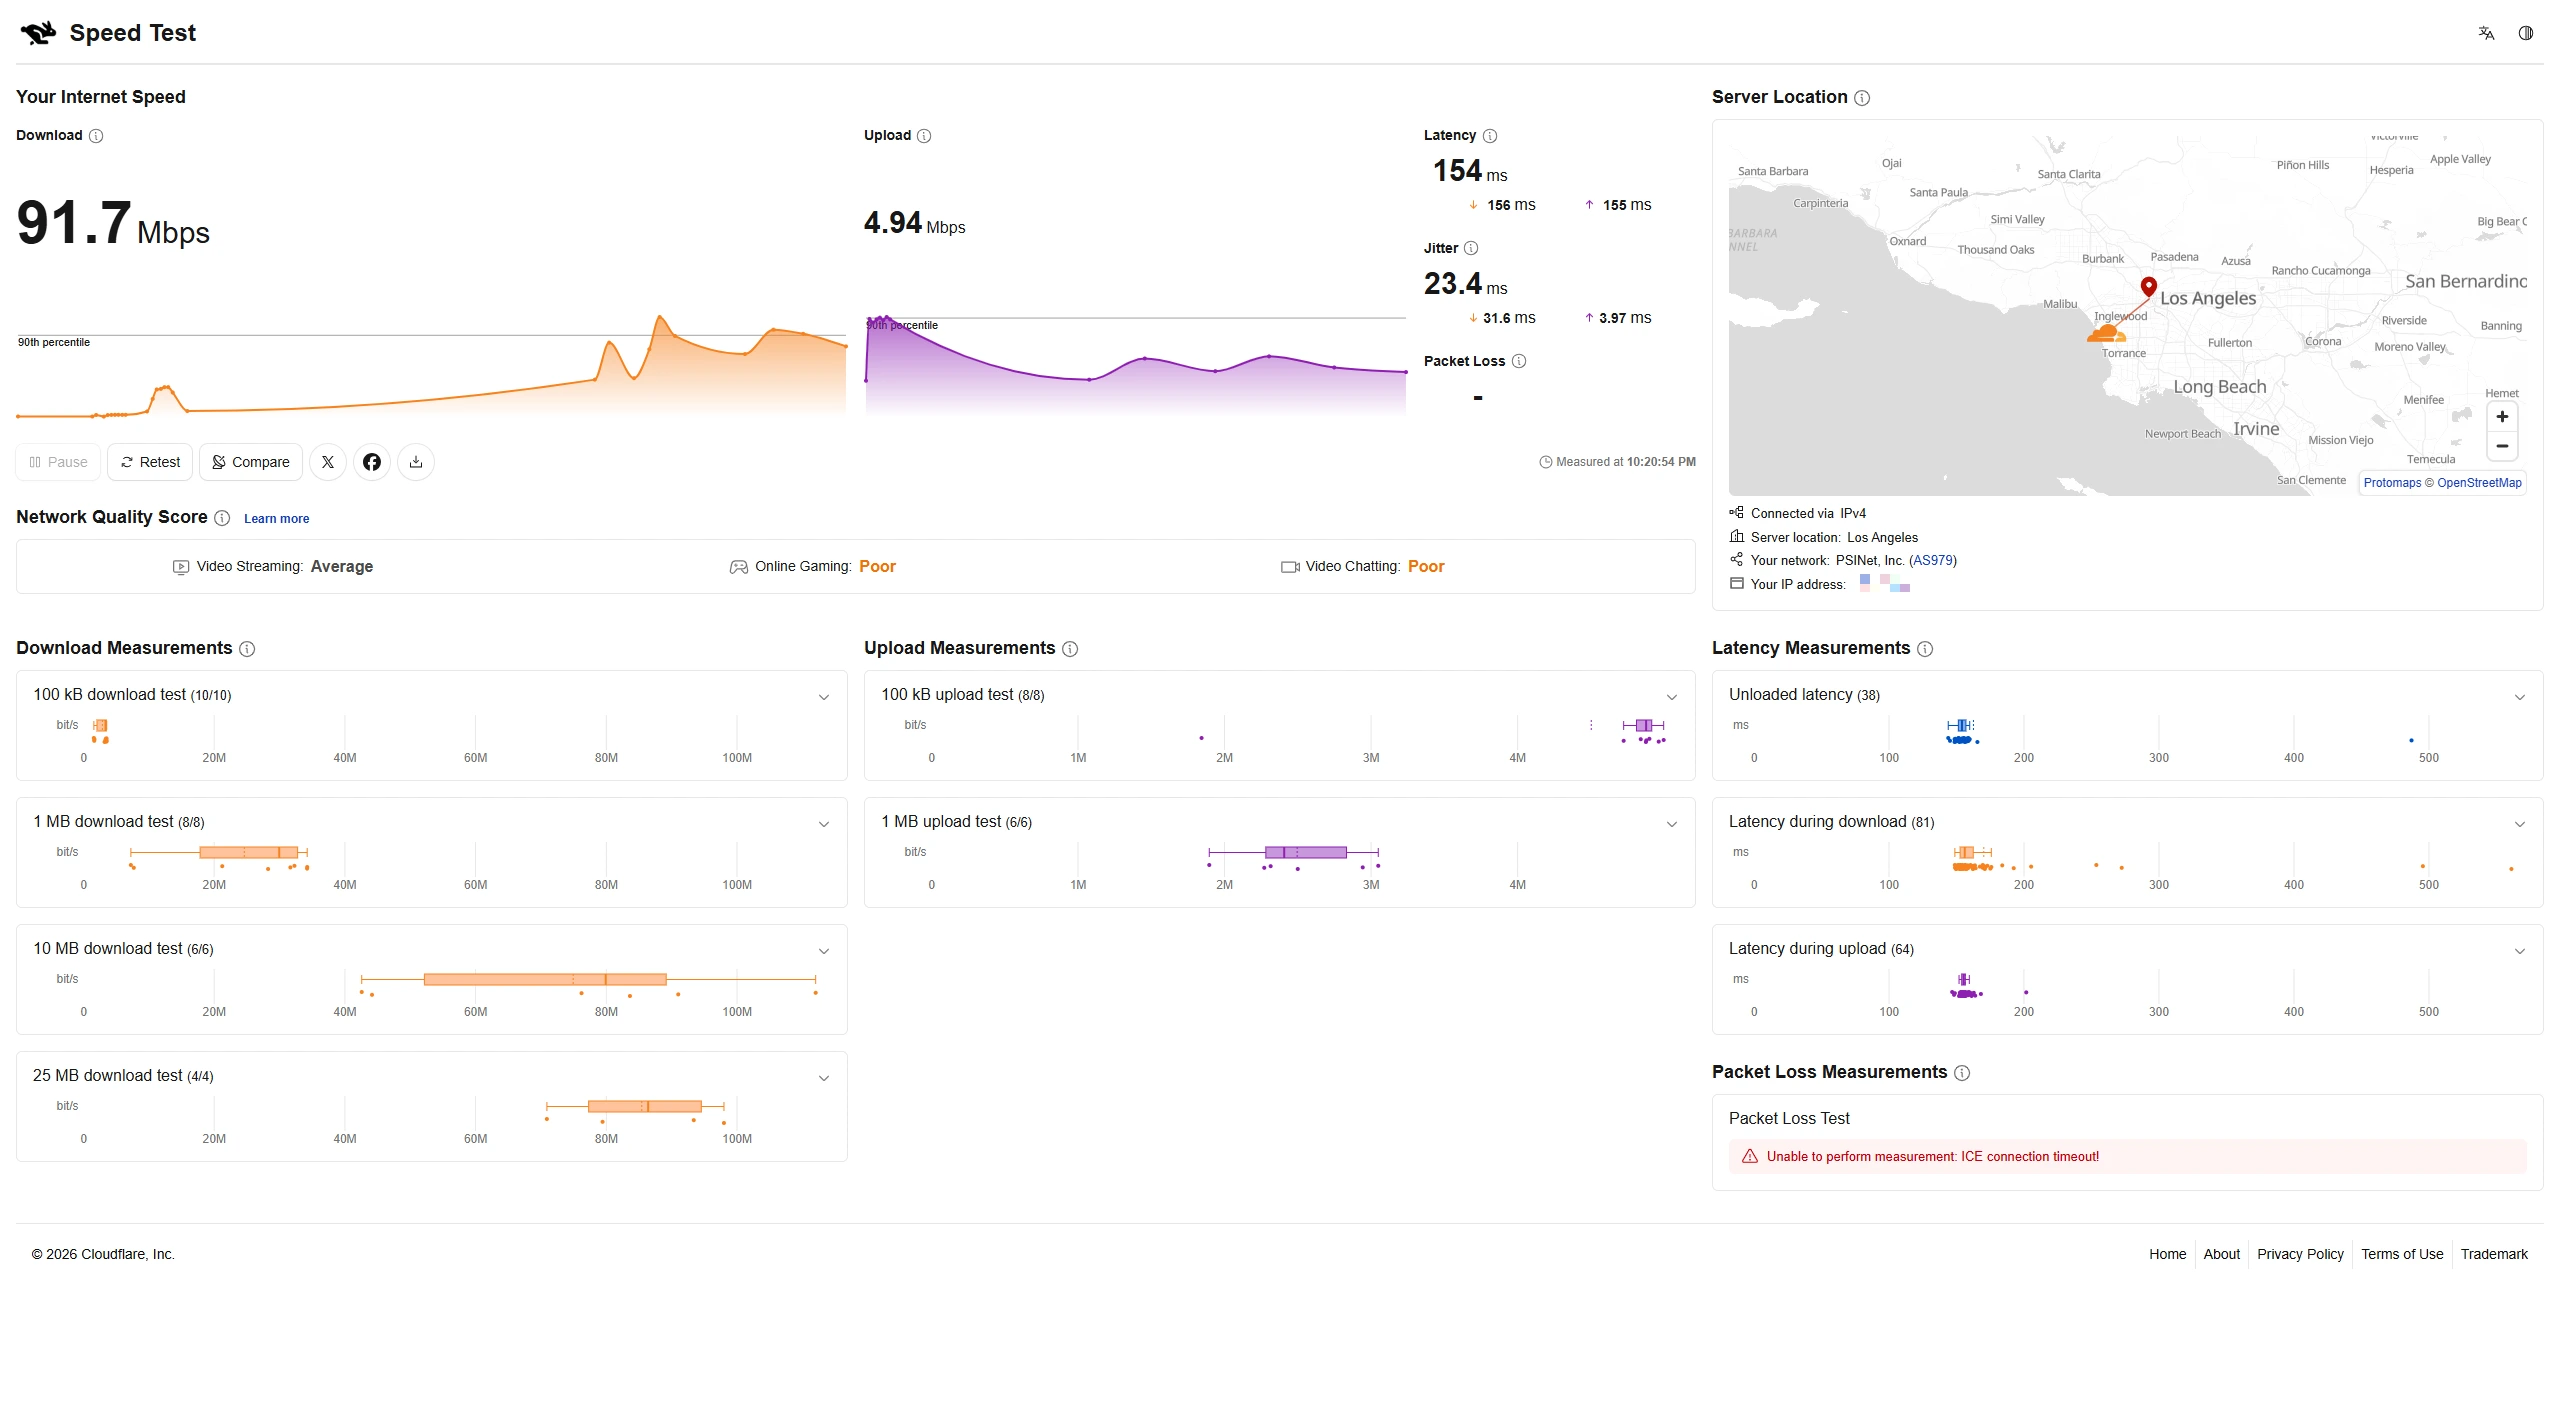Zoom in on the server map
2559x1428 pixels.
click(2502, 417)
